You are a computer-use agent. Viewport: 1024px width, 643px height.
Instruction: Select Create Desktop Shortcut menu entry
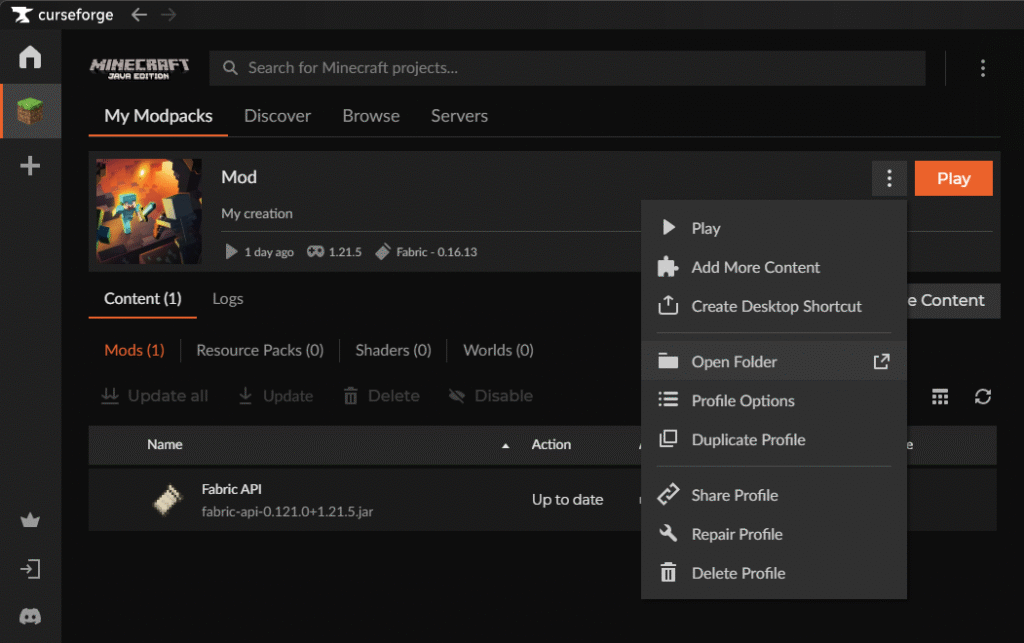[774, 307]
